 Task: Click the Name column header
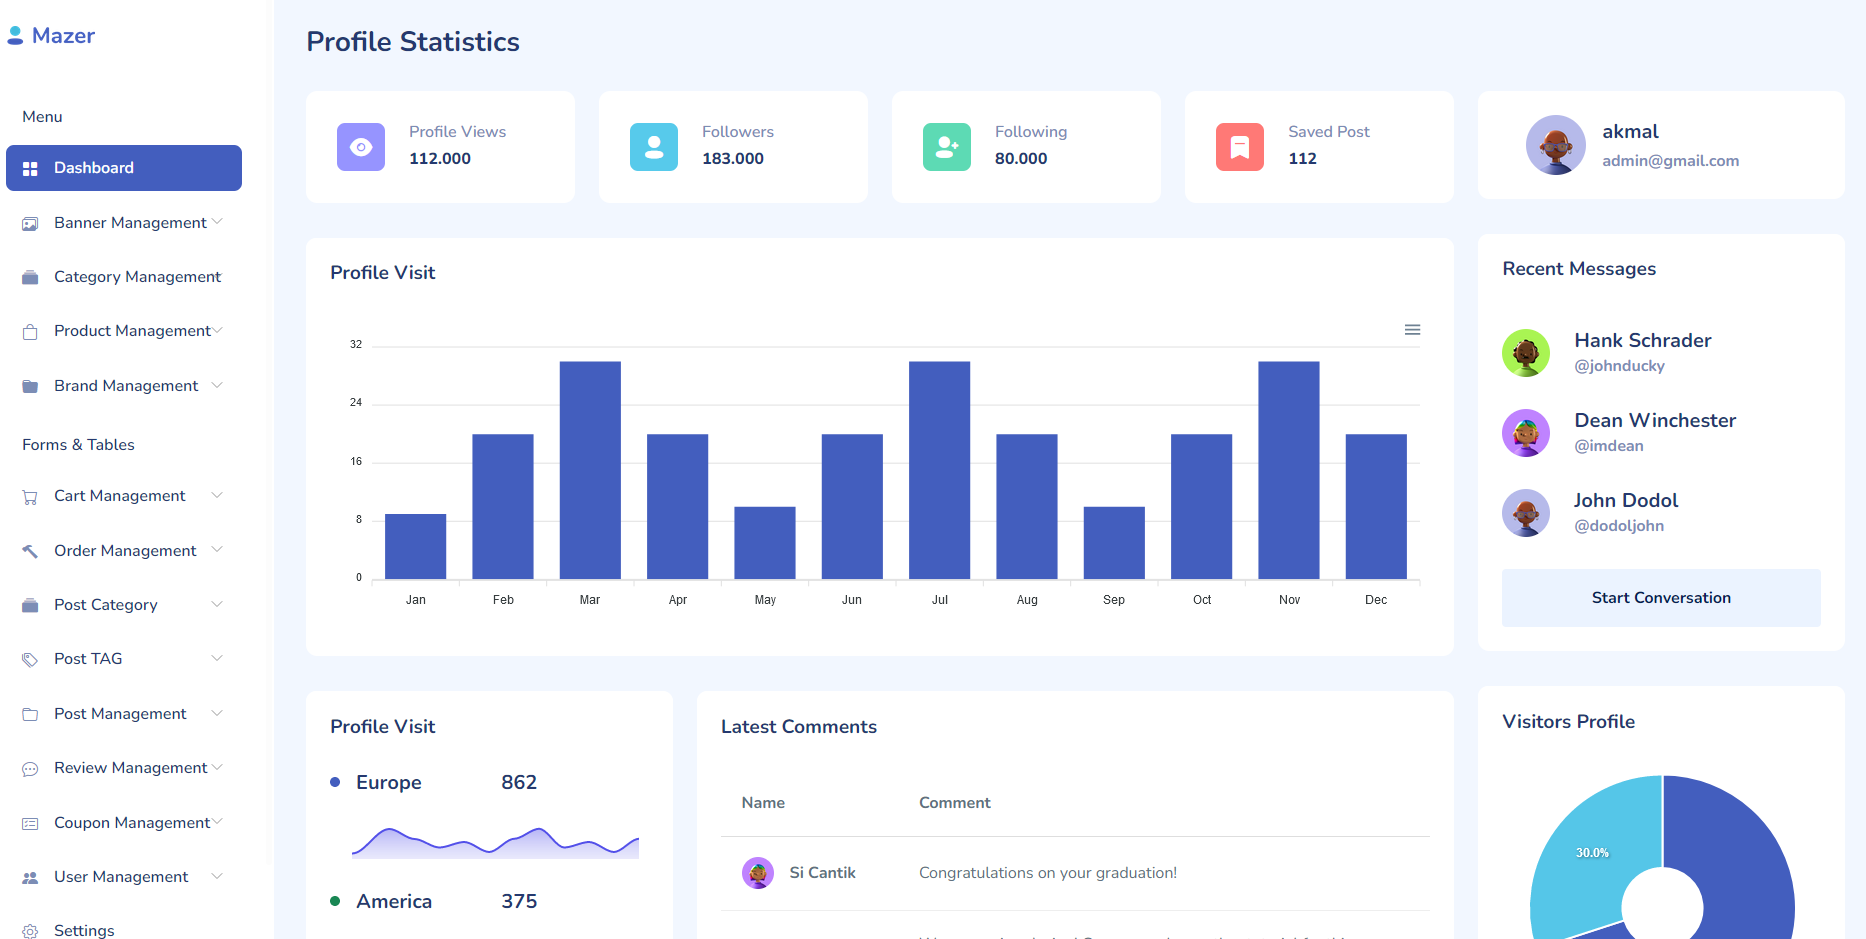(x=763, y=803)
